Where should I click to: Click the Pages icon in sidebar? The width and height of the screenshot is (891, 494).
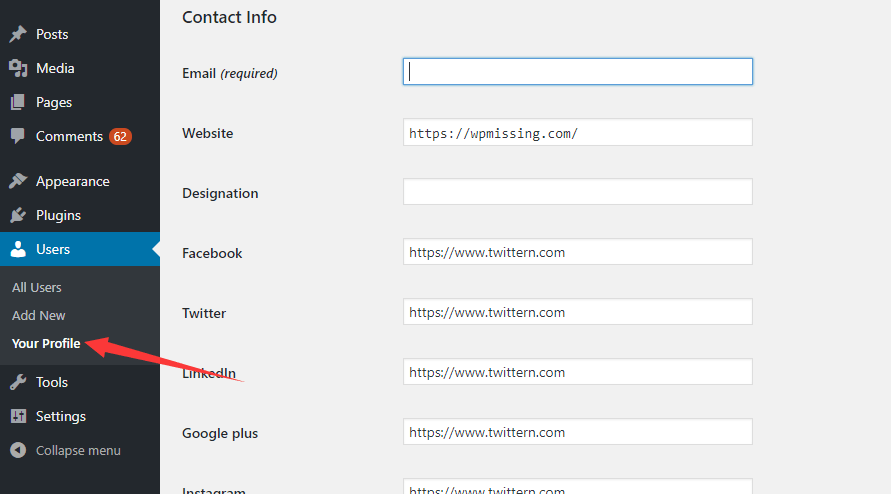18,102
